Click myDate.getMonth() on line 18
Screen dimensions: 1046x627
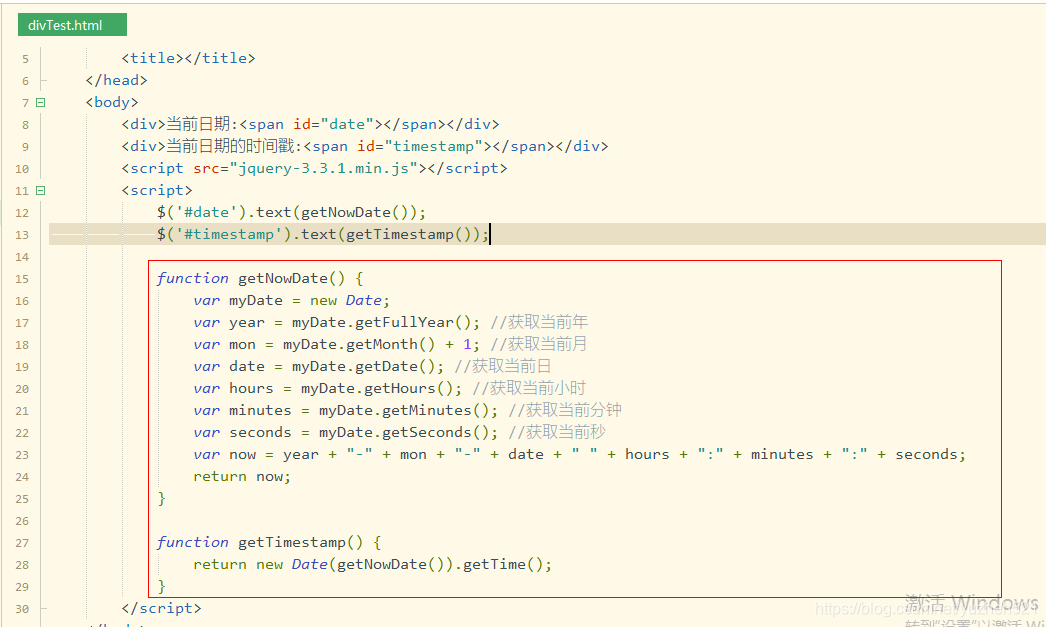pyautogui.click(x=359, y=344)
